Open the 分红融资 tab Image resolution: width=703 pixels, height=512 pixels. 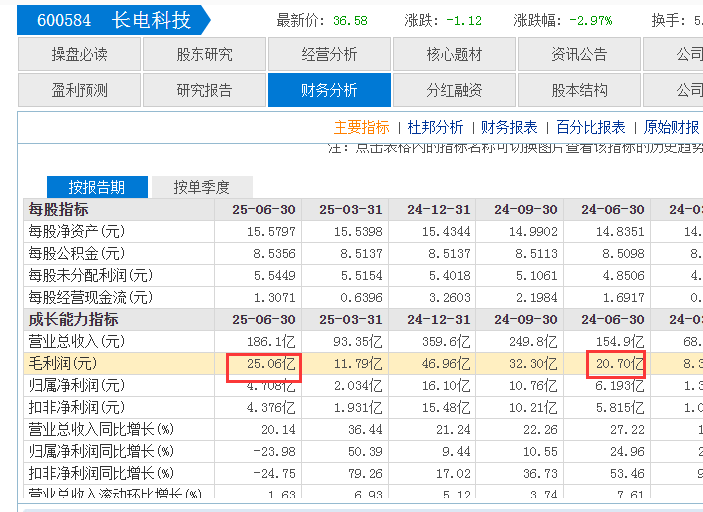click(x=454, y=90)
